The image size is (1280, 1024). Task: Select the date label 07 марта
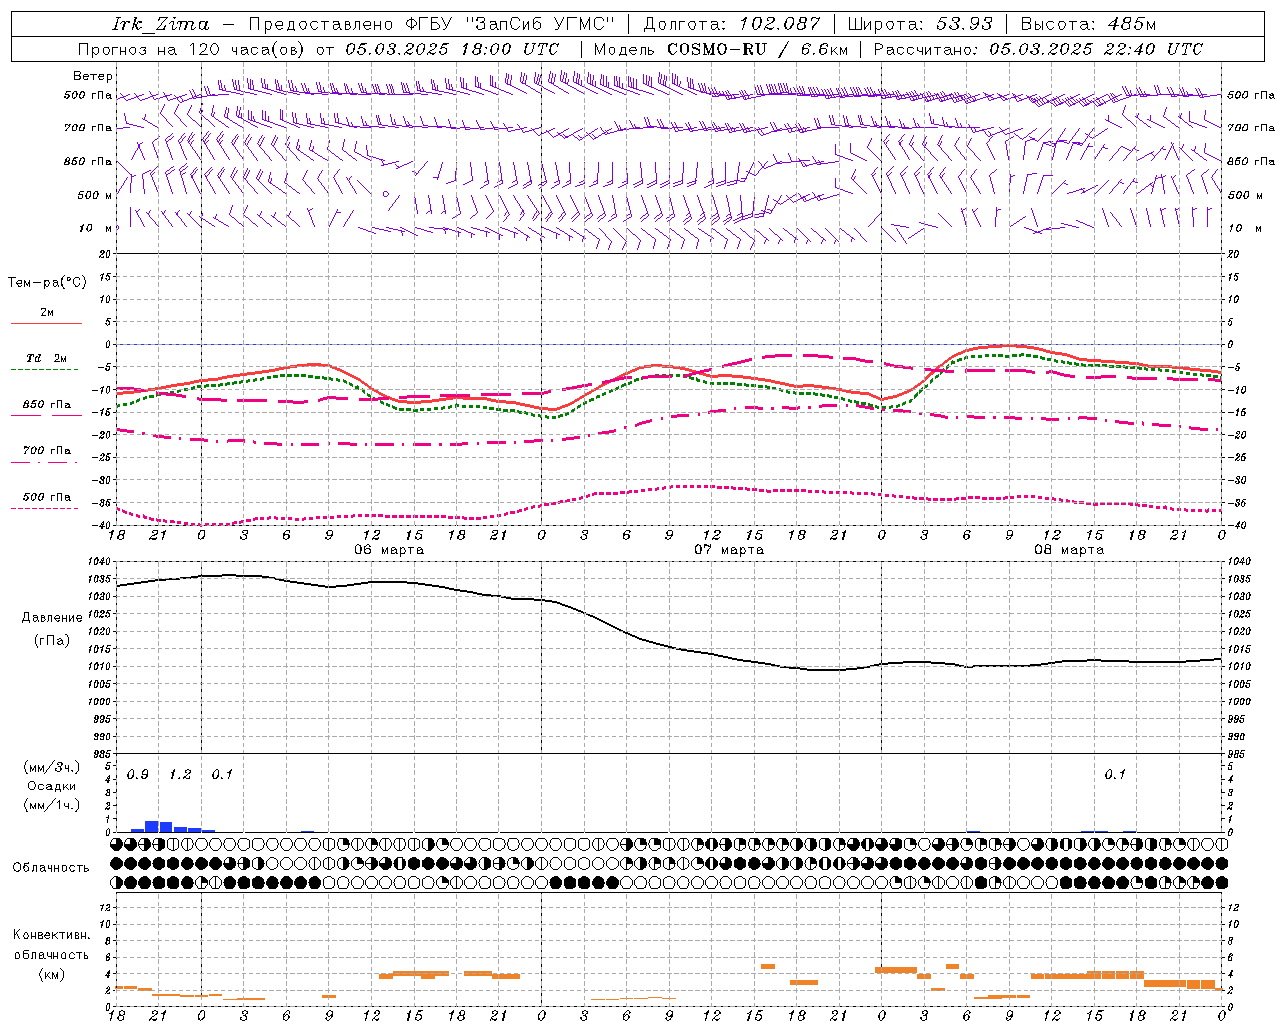coord(729,550)
